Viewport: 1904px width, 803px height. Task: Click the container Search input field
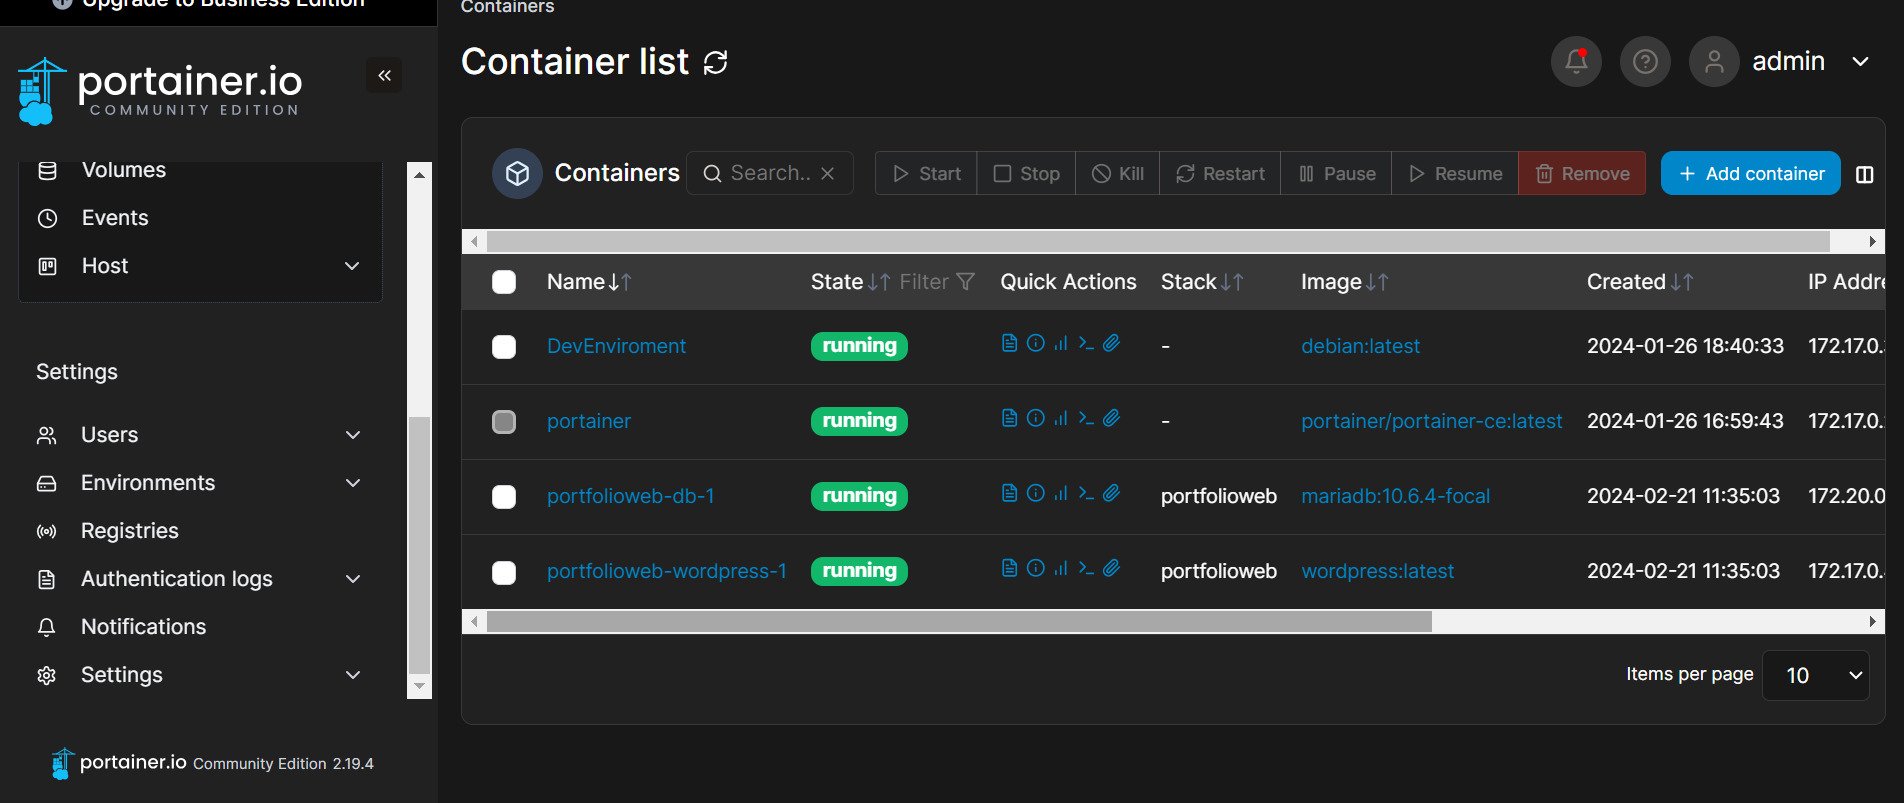[x=768, y=173]
